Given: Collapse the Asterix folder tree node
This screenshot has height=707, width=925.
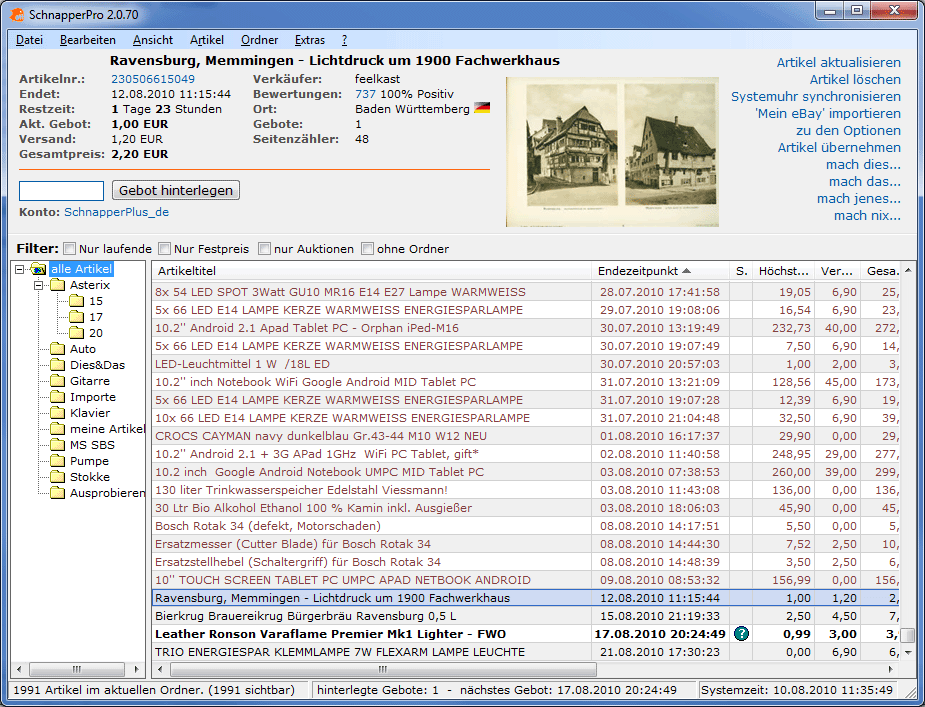Looking at the screenshot, I should (40, 285).
